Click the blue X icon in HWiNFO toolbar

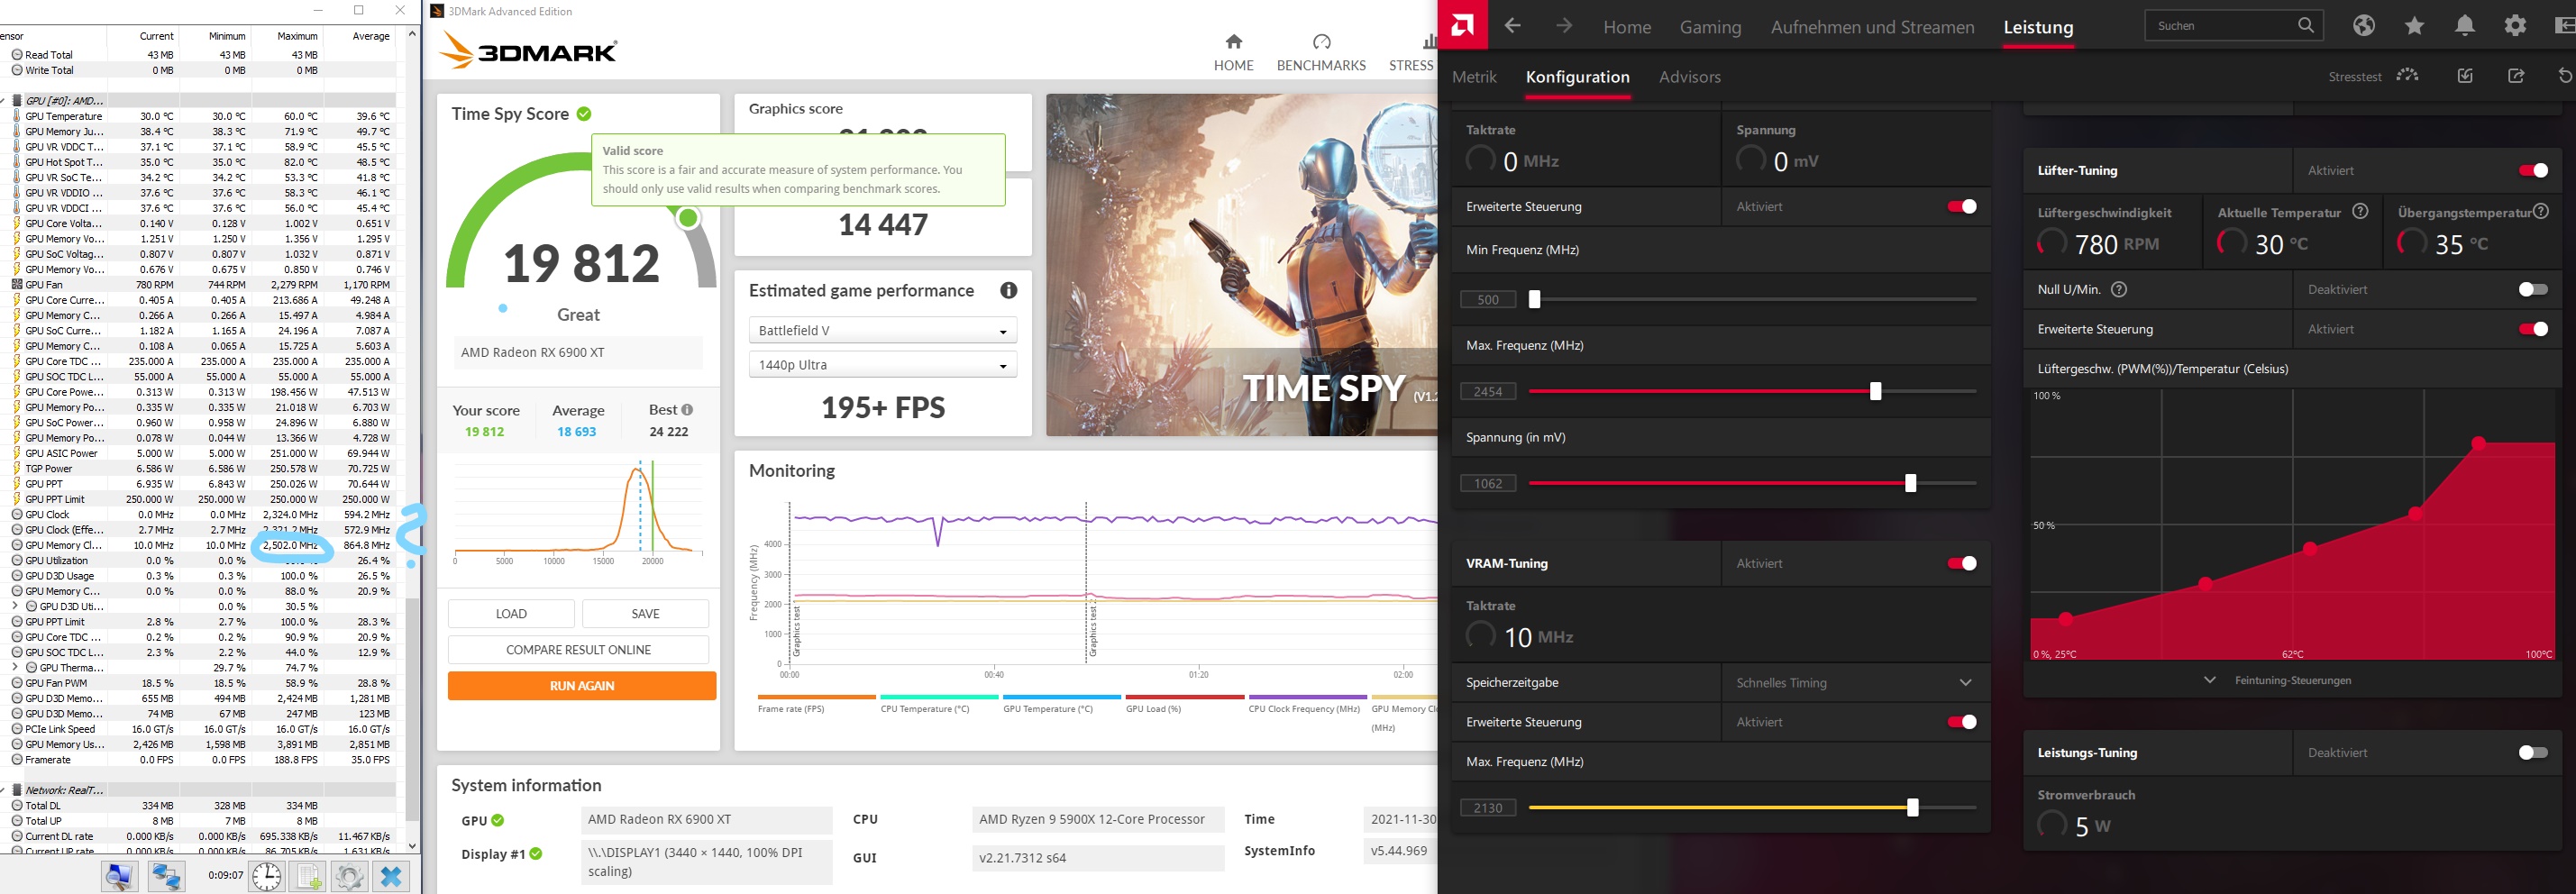pos(391,876)
